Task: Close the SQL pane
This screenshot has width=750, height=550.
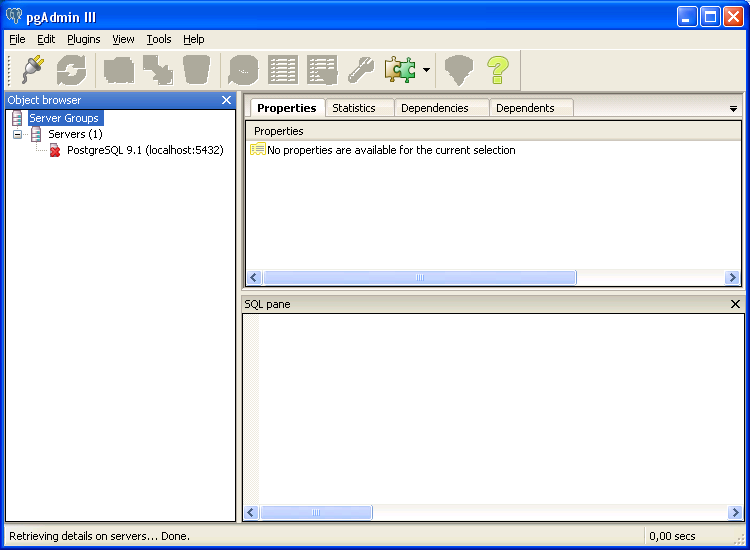Action: (736, 304)
